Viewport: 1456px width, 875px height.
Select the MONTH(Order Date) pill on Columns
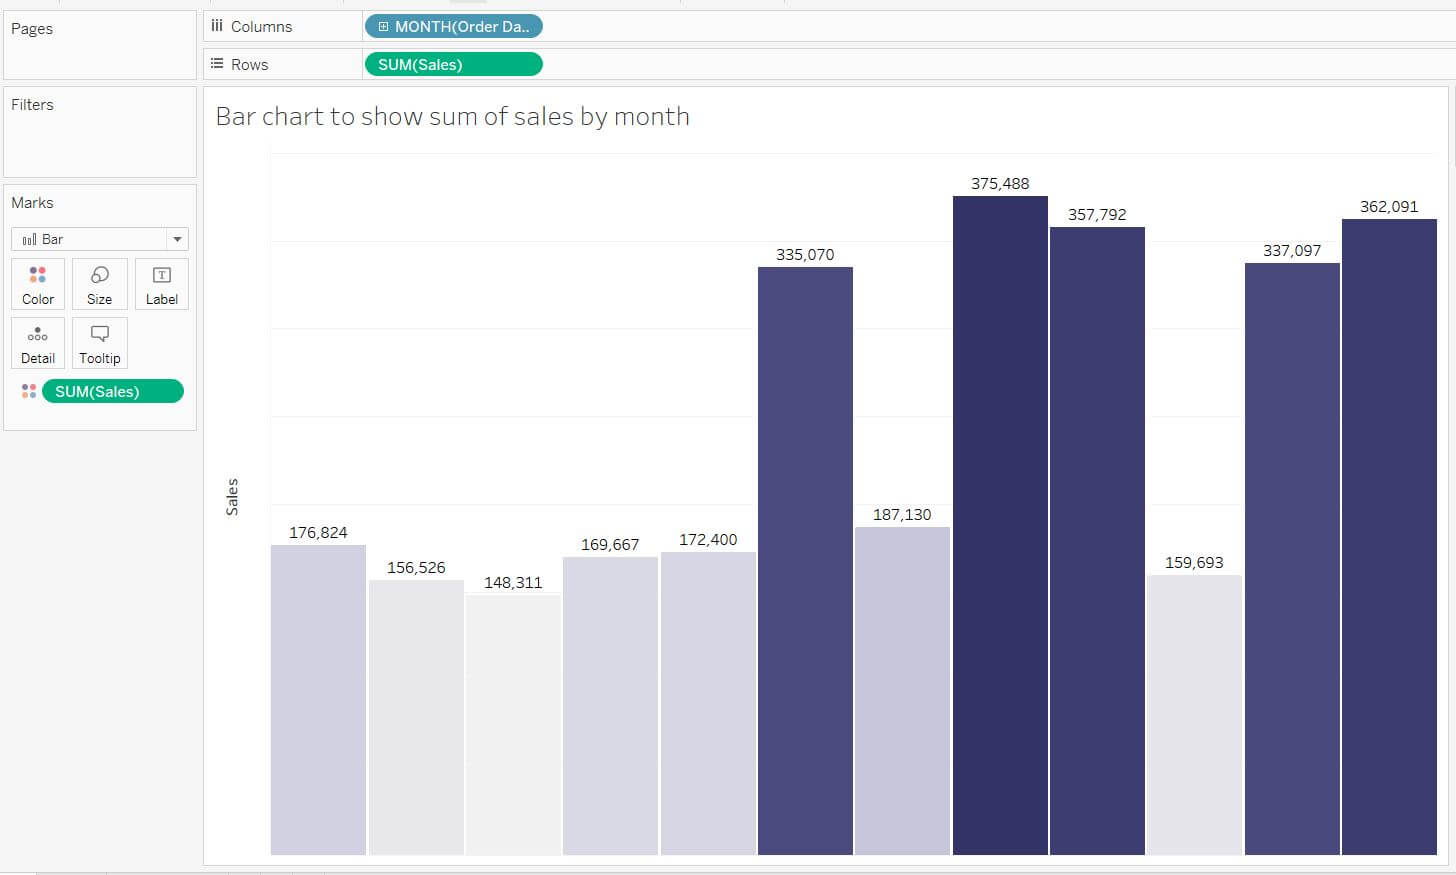click(461, 27)
